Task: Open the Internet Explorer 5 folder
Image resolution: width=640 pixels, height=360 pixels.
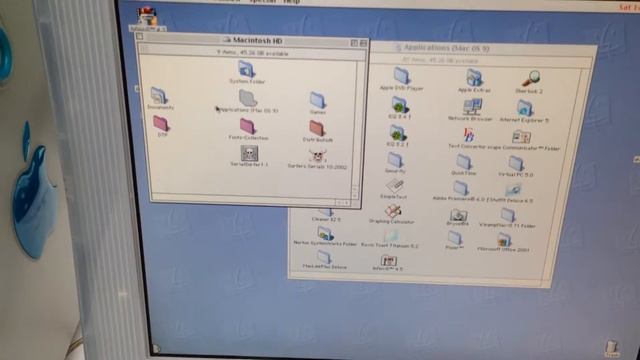Action: 525,109
